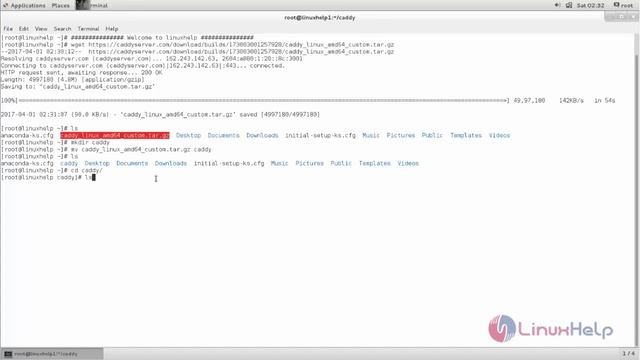Click 'Pictures' in the first ls output
The width and height of the screenshot is (640, 360).
400,135
